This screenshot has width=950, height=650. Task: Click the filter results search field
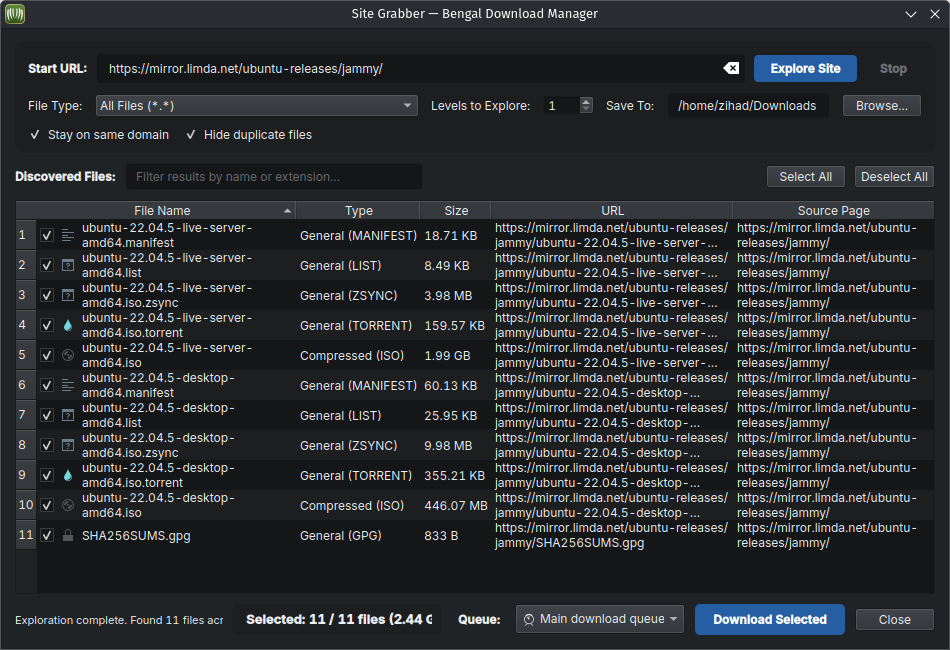273,176
